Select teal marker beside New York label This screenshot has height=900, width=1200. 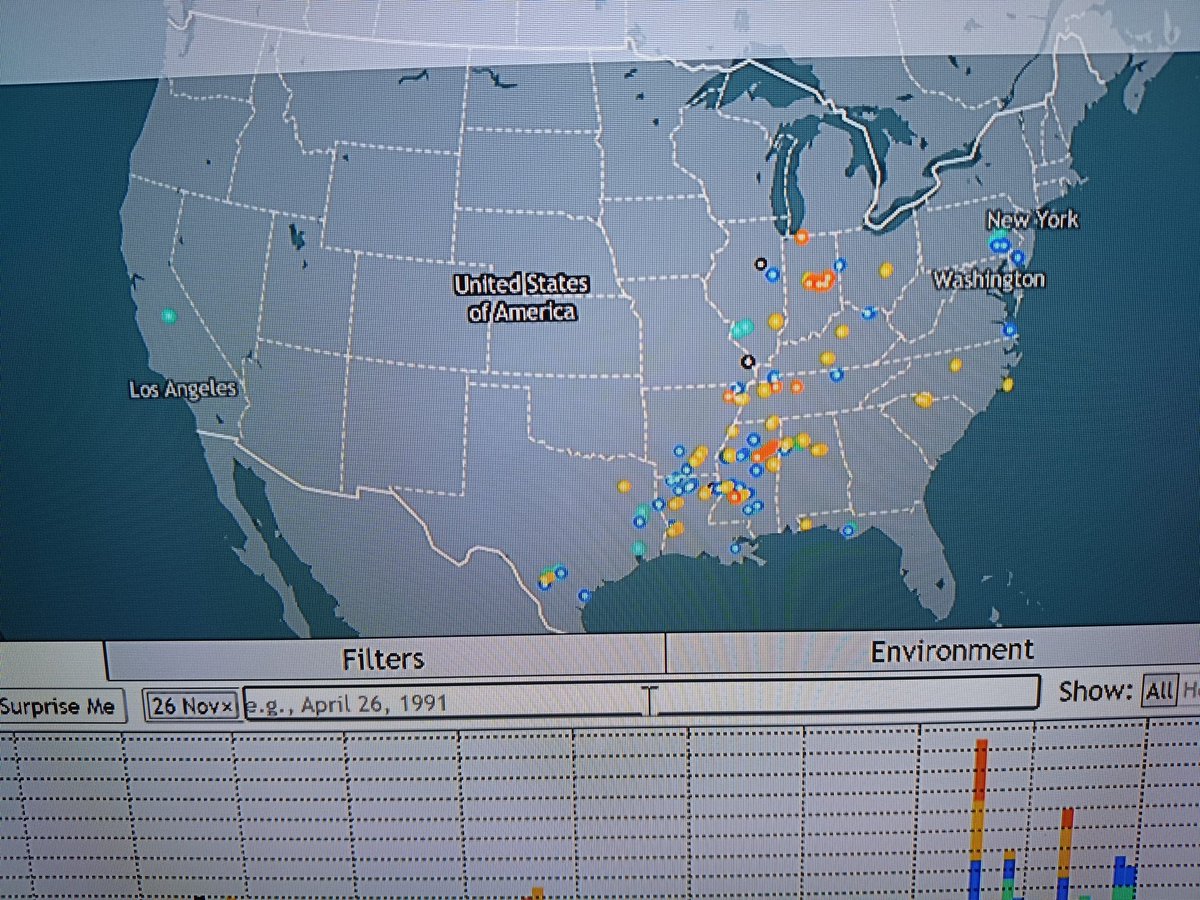click(x=999, y=233)
